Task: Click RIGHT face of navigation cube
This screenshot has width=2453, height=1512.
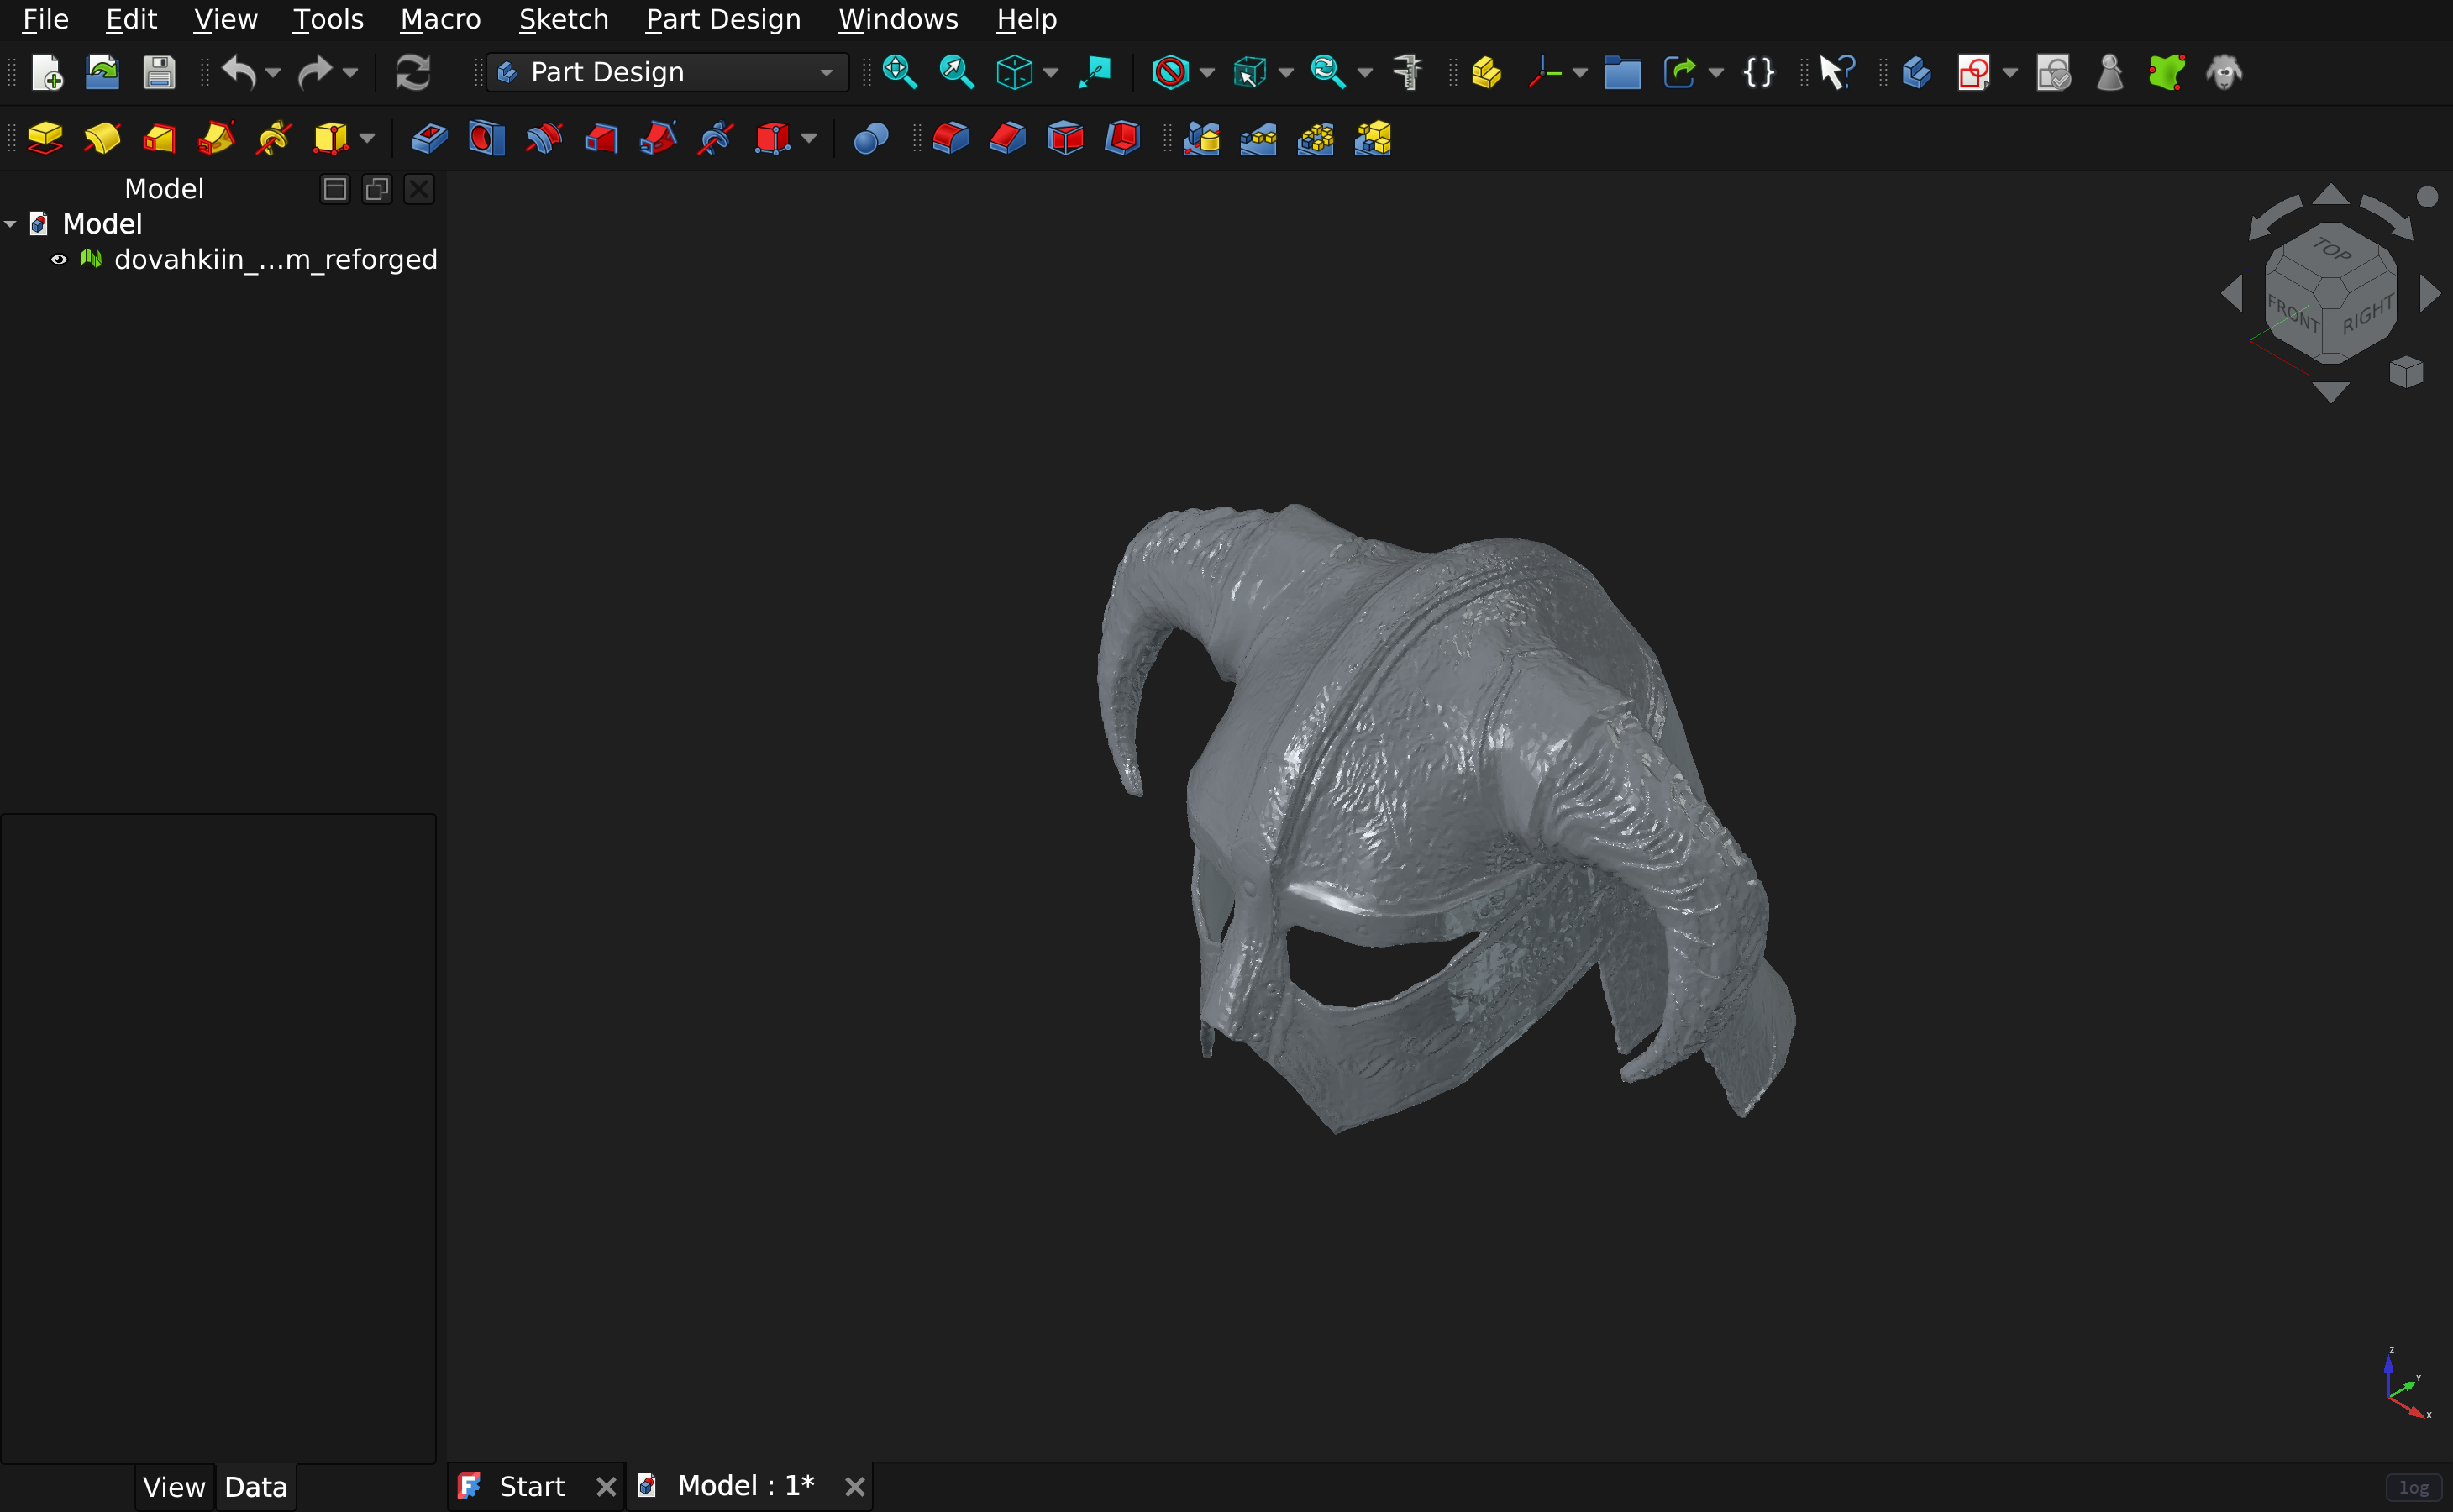Action: (2368, 314)
